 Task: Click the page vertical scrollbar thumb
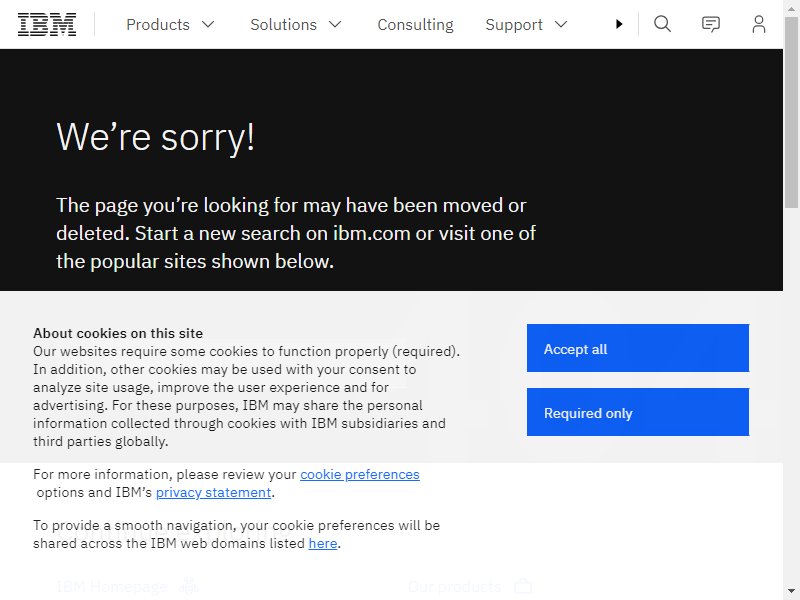(791, 112)
